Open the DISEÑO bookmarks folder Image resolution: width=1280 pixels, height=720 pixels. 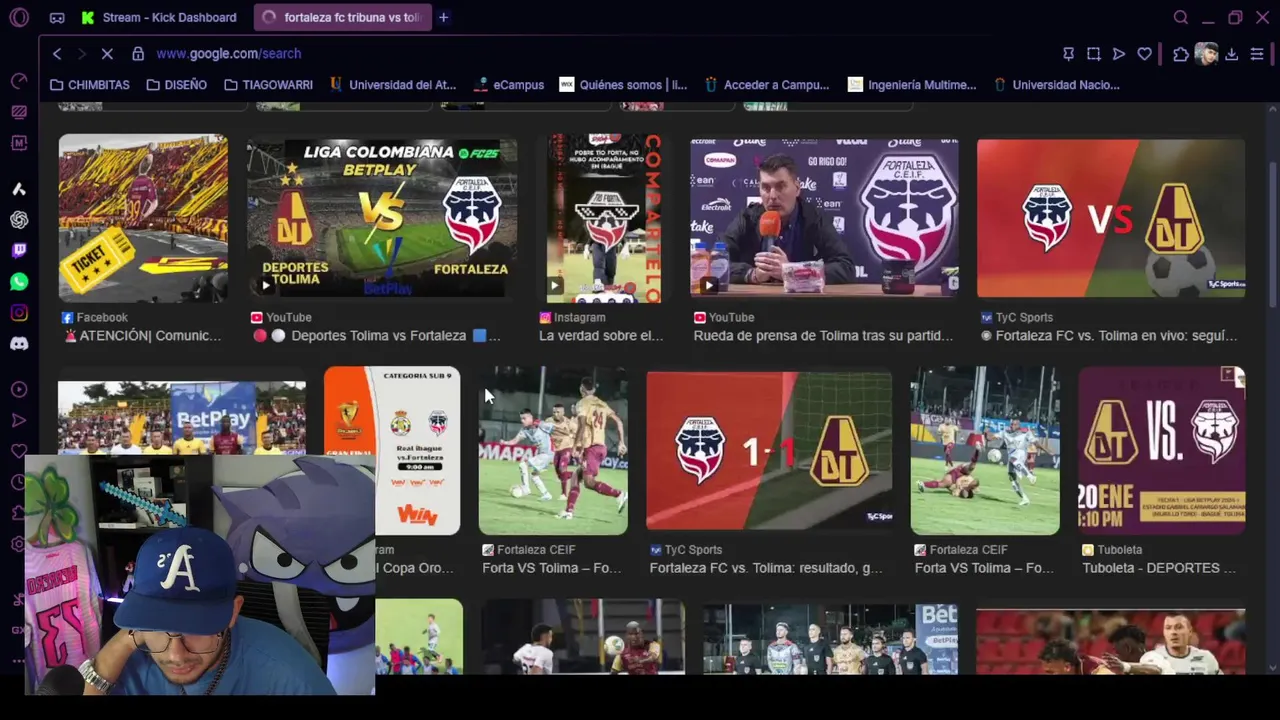[177, 85]
